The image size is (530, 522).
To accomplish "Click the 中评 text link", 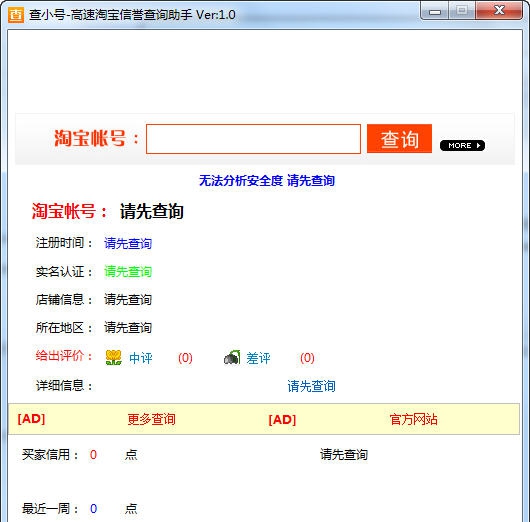I will [141, 358].
